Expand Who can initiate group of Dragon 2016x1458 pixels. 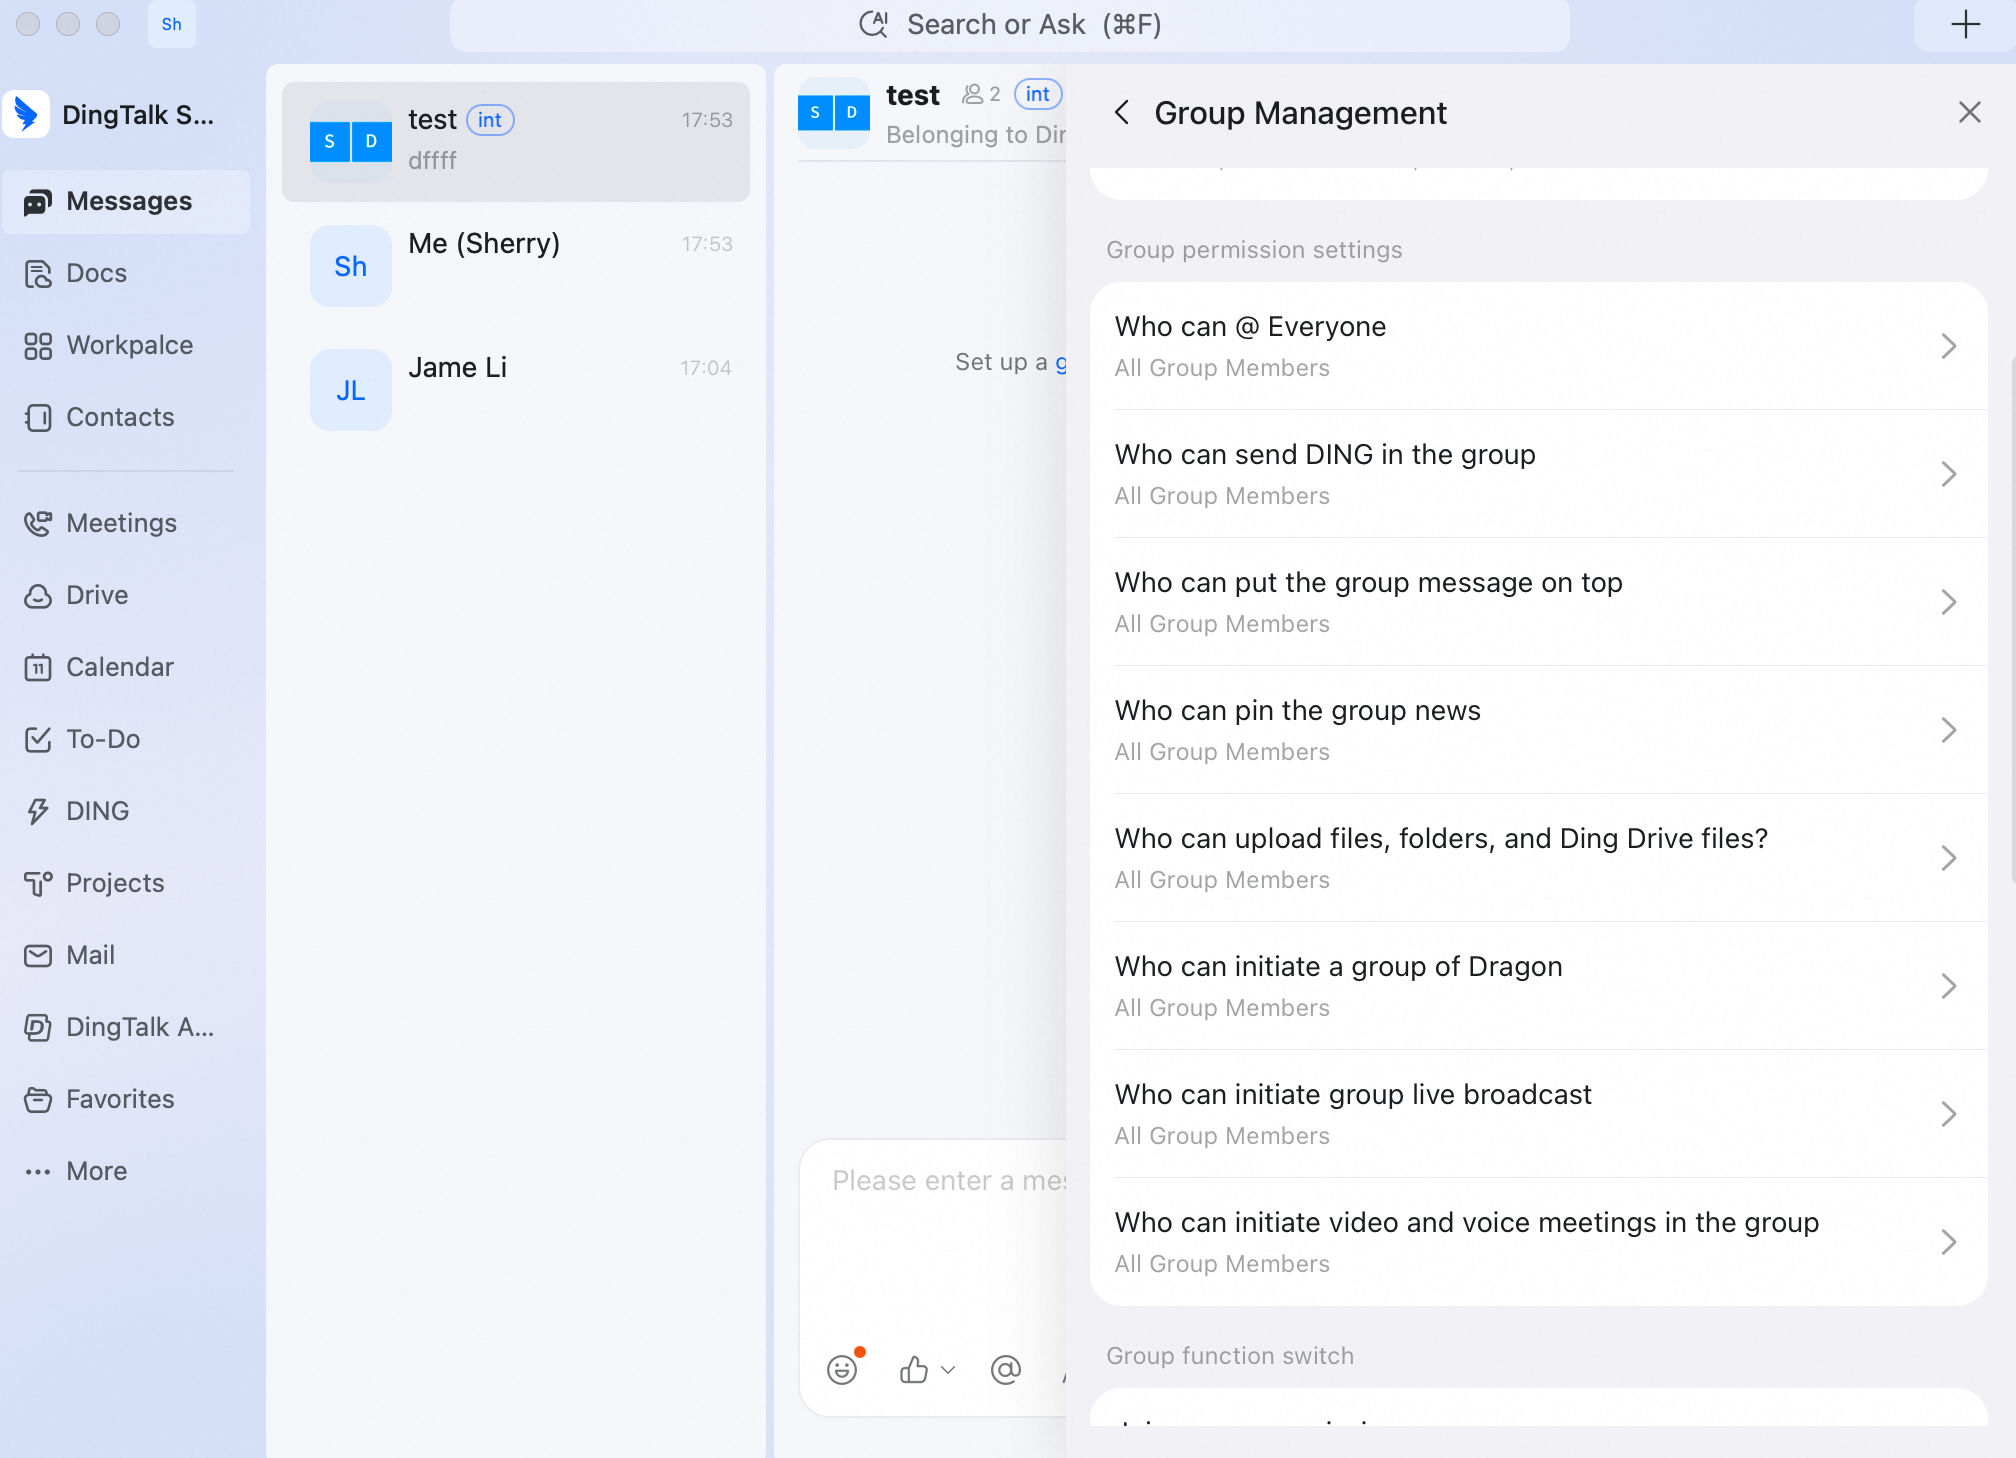click(1538, 986)
